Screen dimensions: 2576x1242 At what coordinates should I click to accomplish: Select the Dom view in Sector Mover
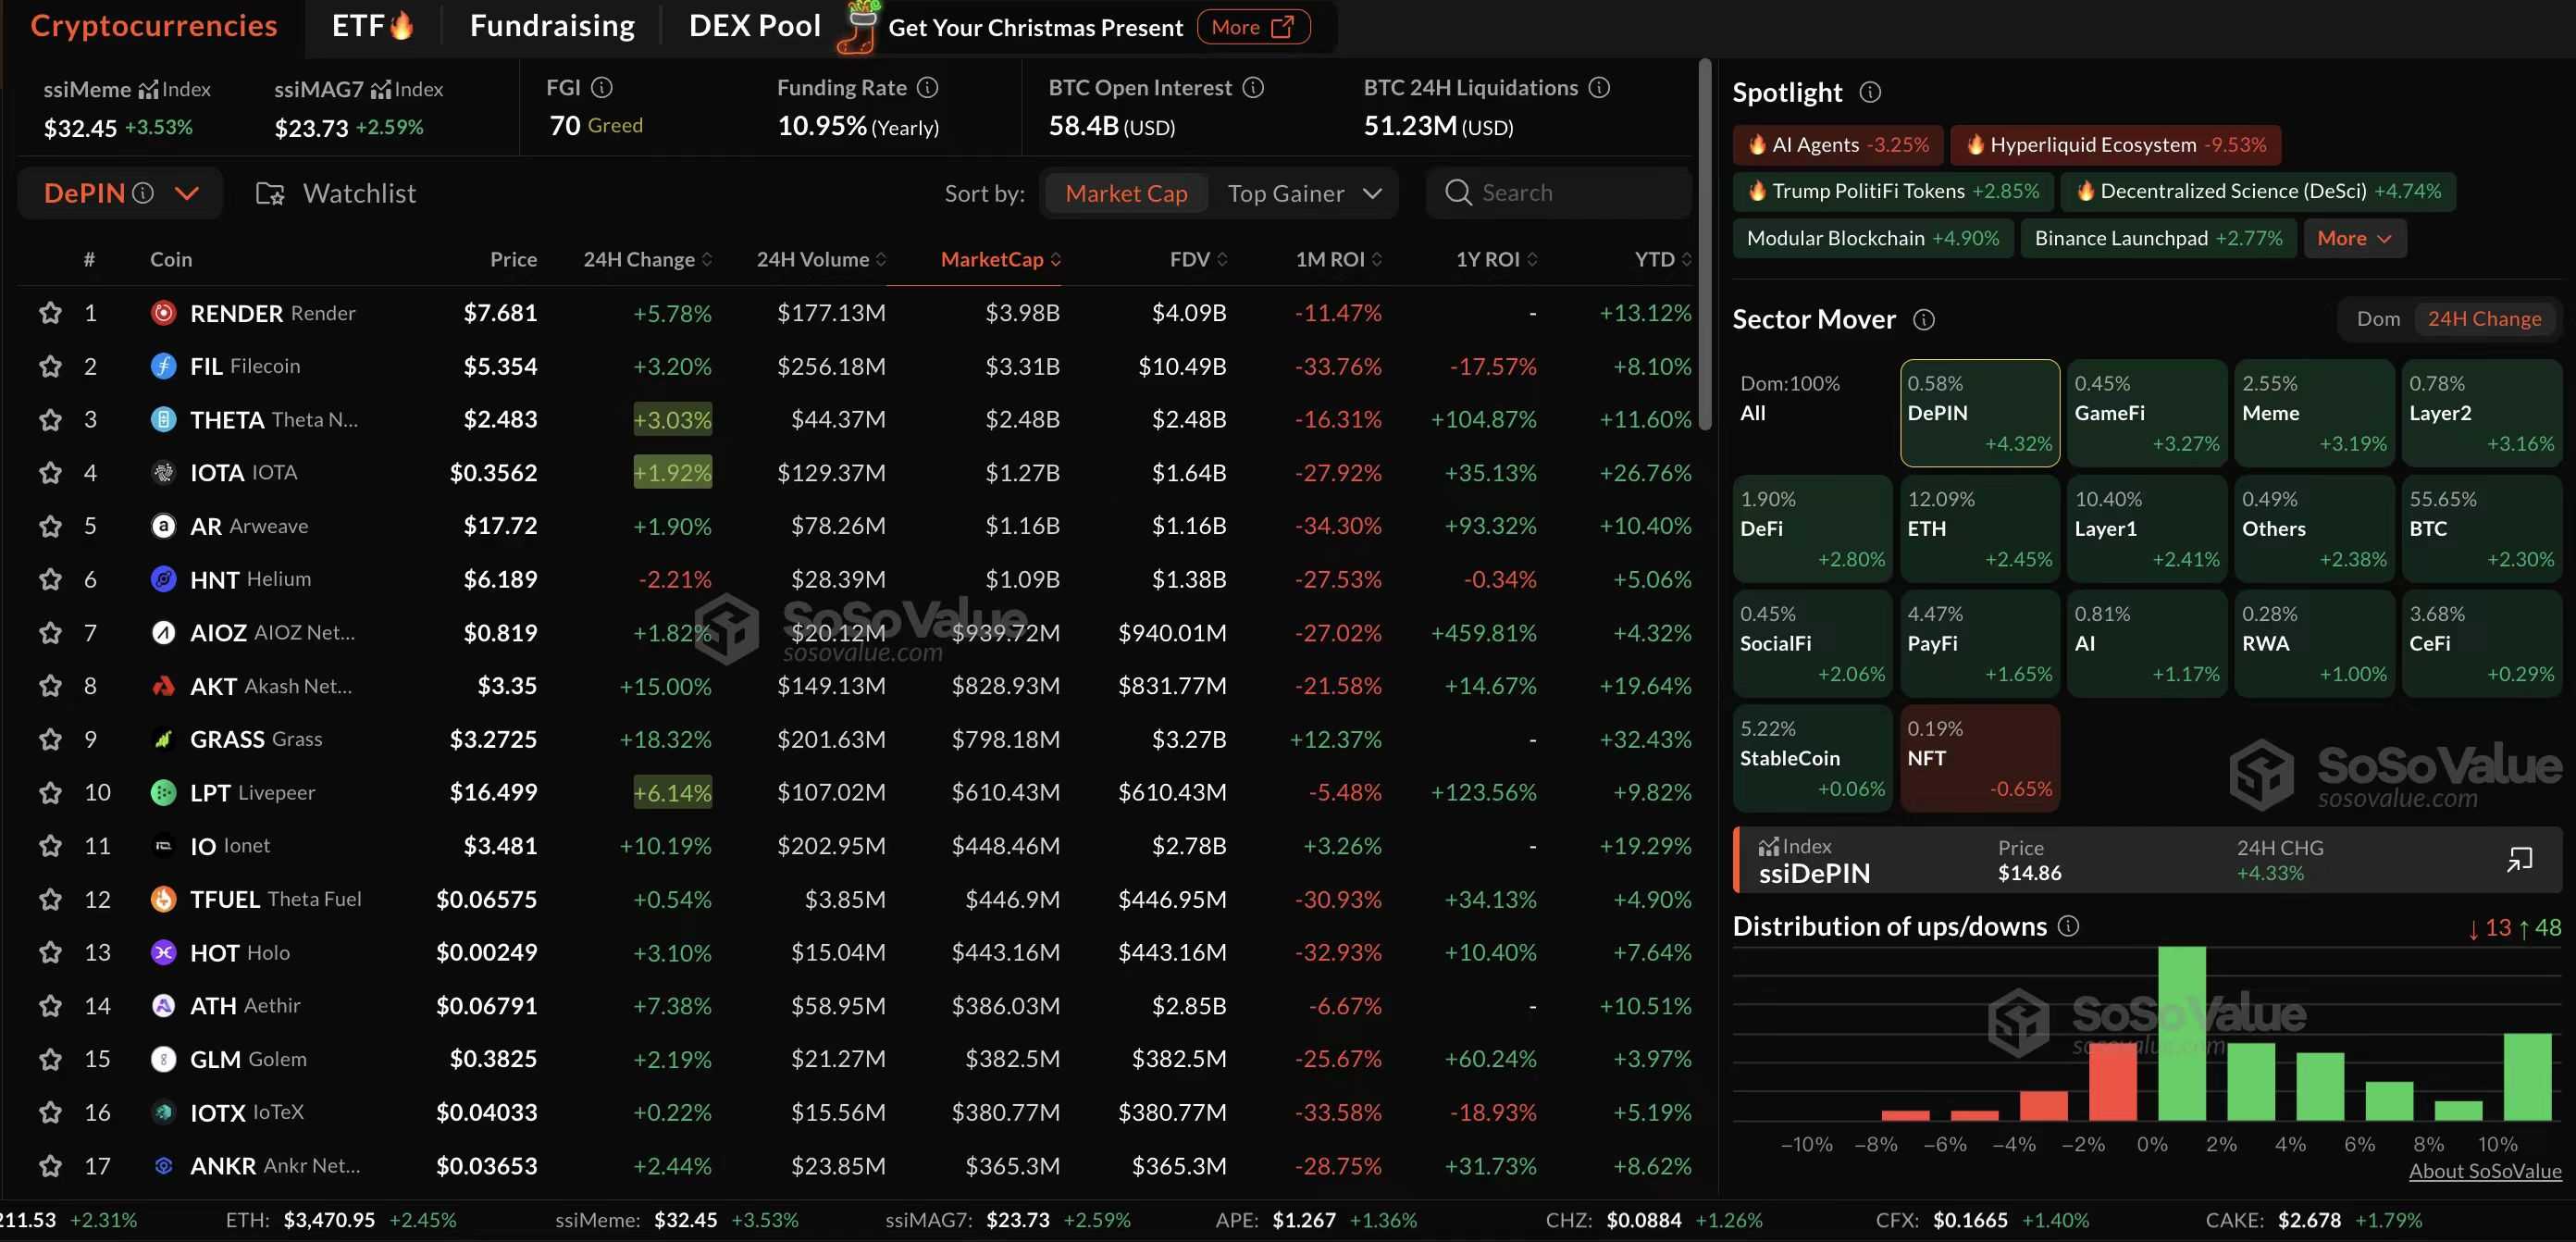[2377, 319]
